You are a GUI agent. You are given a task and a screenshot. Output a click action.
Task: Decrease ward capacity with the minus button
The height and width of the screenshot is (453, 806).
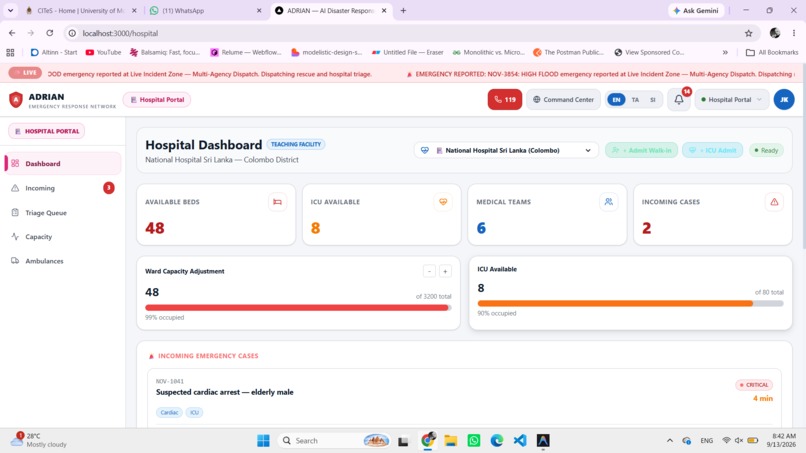[x=429, y=271]
